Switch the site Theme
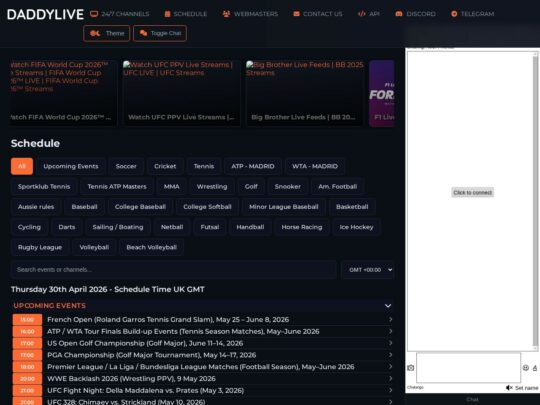Screen dimensions: 540x405 point(107,33)
